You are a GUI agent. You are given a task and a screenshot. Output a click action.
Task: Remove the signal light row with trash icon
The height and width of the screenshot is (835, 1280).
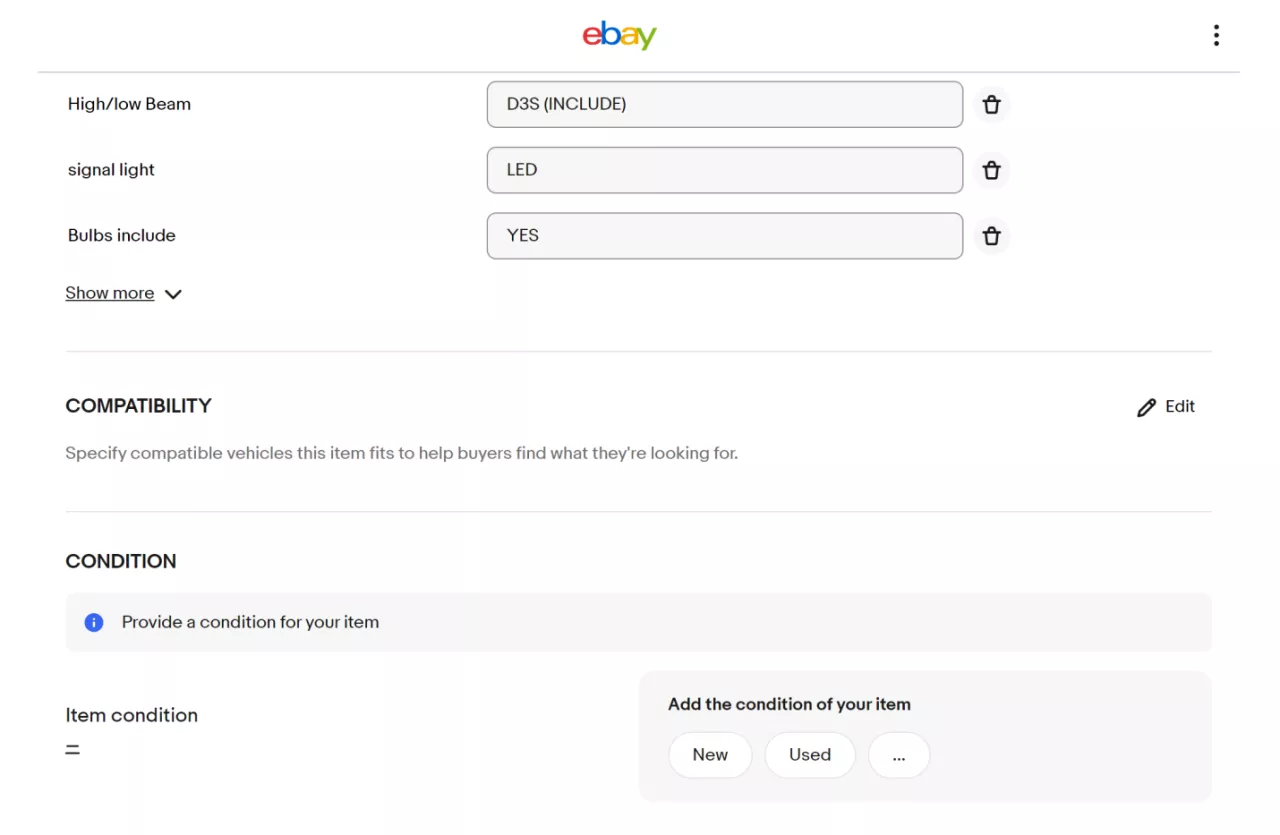coord(991,171)
